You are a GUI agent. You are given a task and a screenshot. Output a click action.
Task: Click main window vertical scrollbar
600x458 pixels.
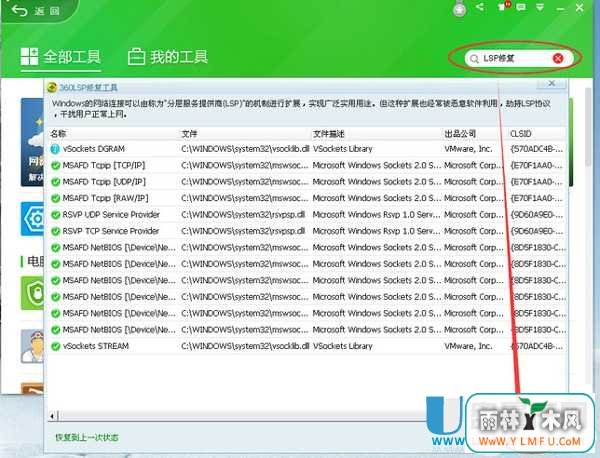click(x=588, y=126)
